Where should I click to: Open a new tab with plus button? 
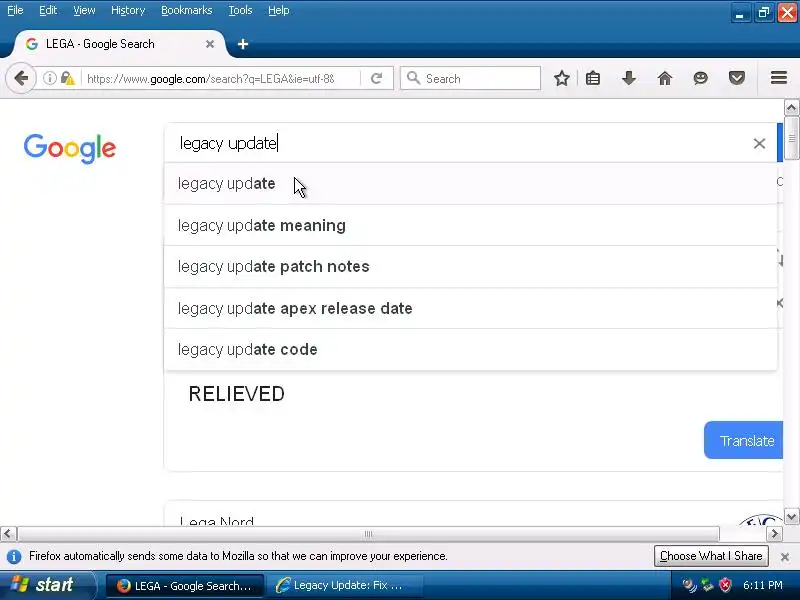[243, 44]
